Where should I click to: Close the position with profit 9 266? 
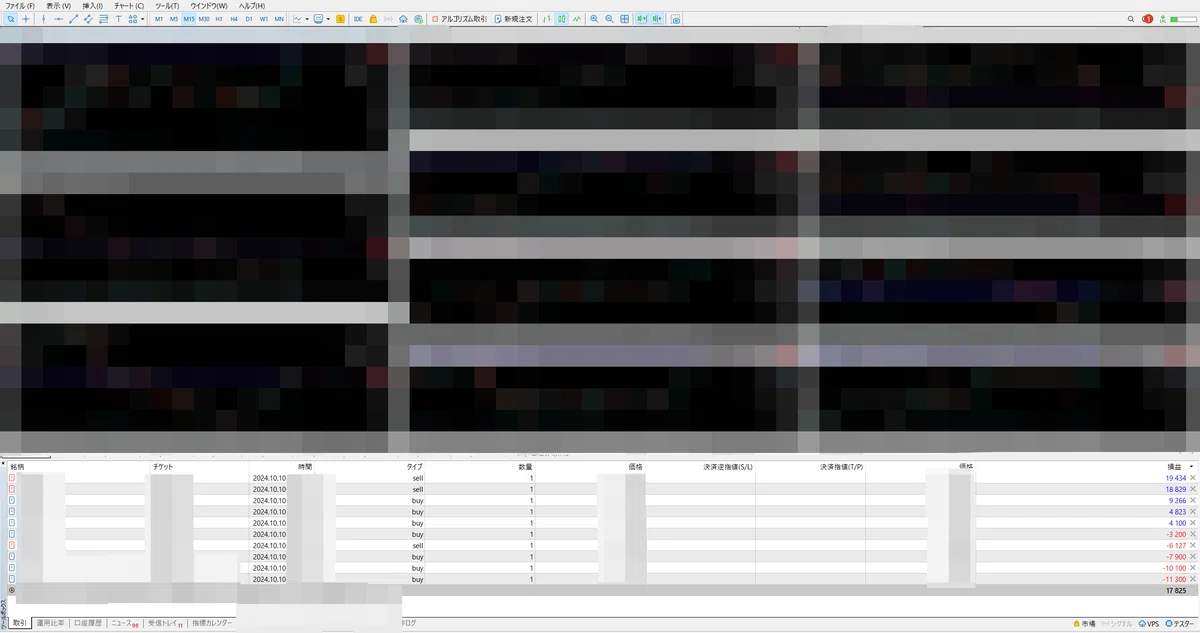click(x=1192, y=501)
